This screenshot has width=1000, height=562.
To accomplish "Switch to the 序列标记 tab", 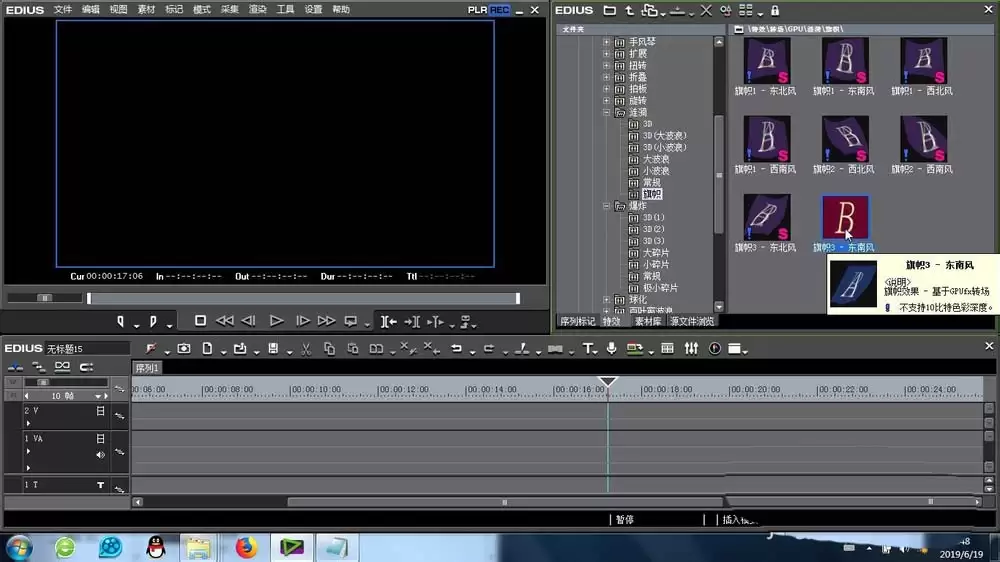I will click(x=577, y=322).
